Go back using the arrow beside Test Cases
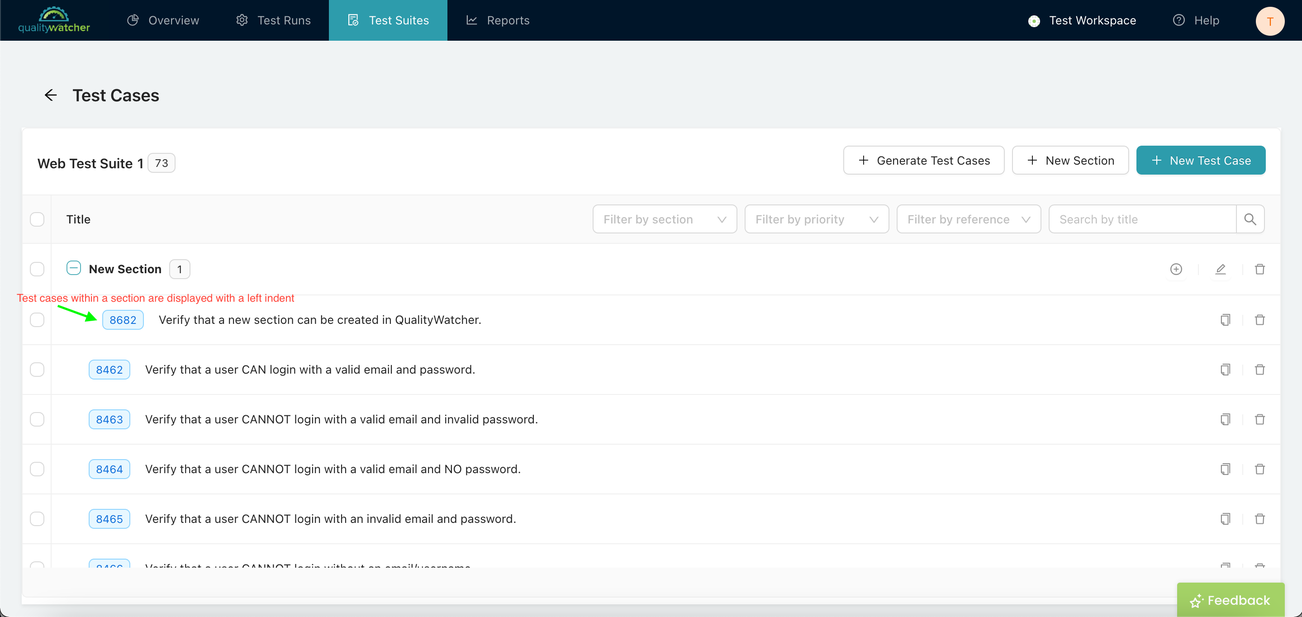Image resolution: width=1302 pixels, height=617 pixels. point(50,95)
